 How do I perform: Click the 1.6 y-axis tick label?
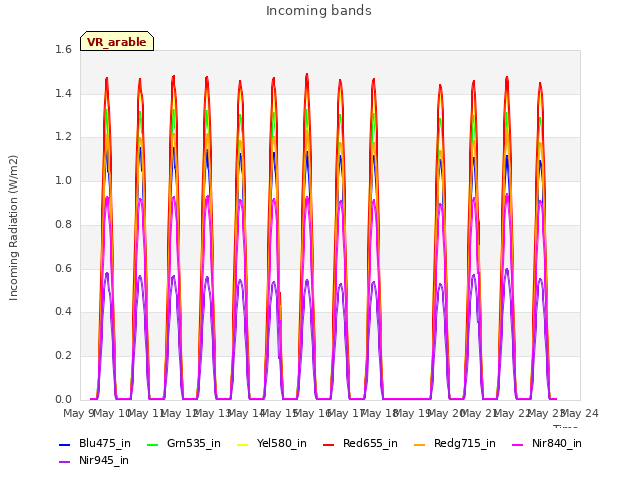pos(63,50)
